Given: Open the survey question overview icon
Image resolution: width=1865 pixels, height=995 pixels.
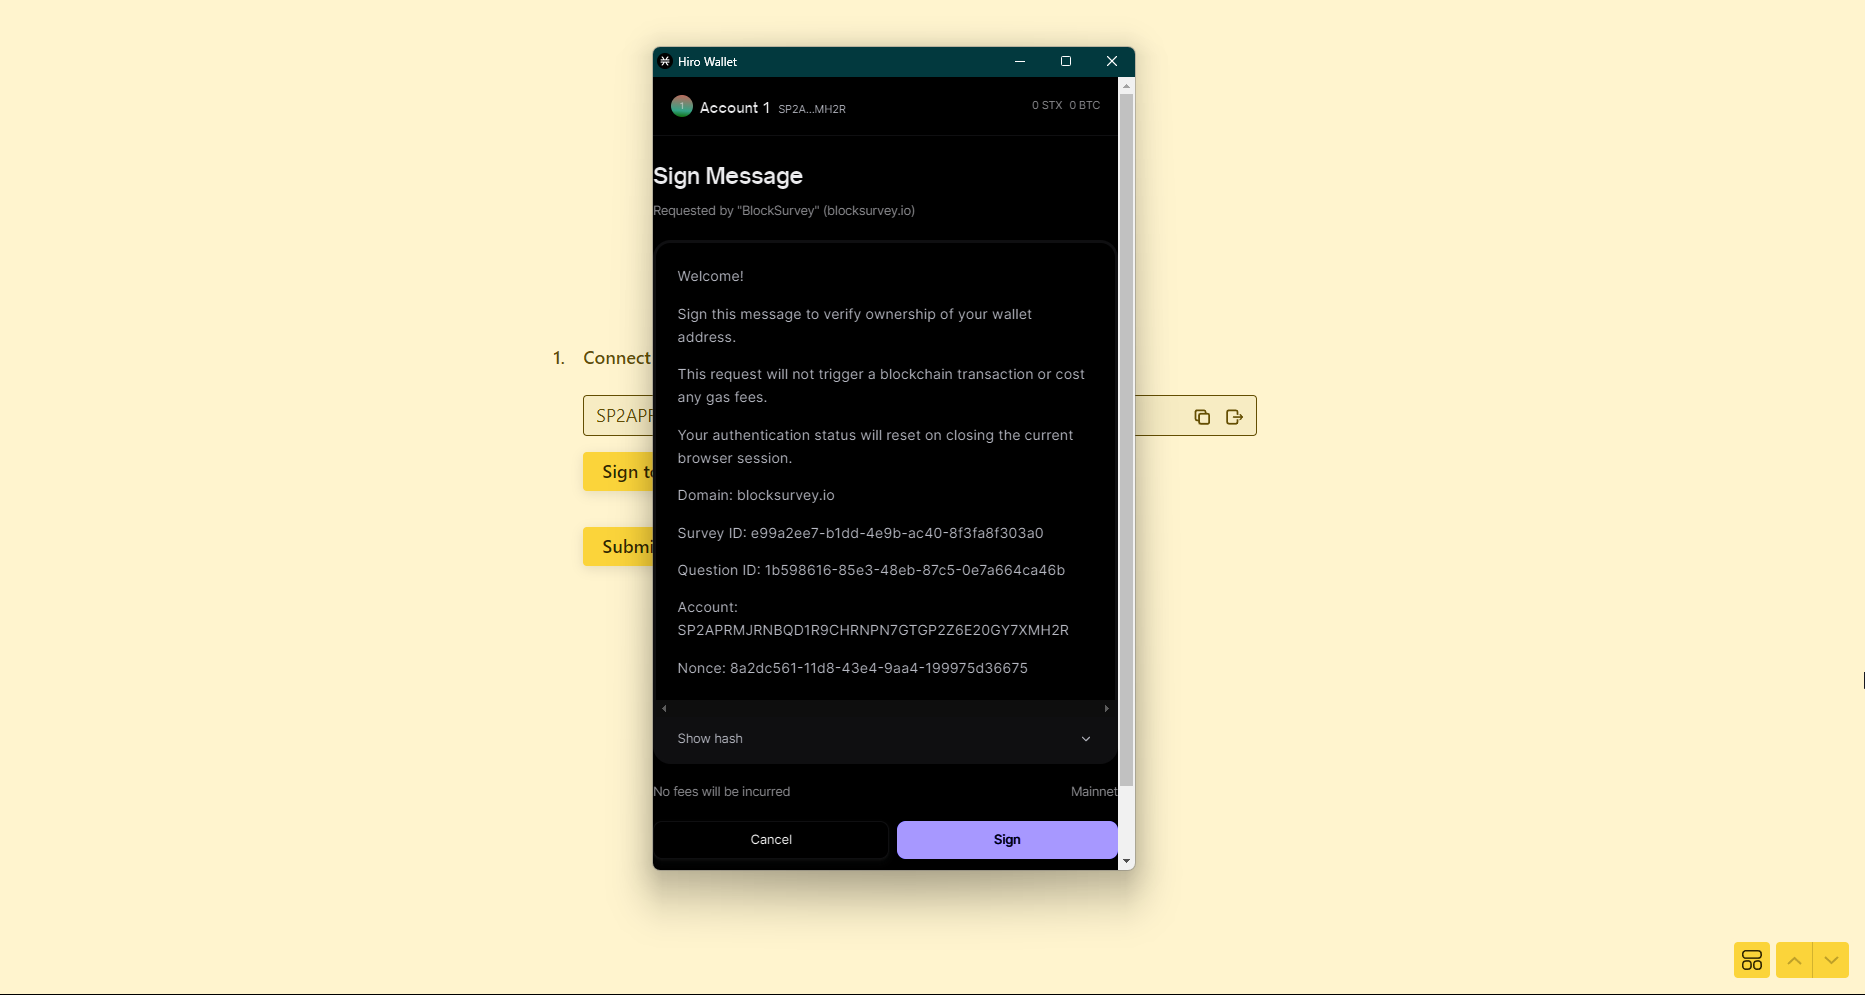Looking at the screenshot, I should point(1752,960).
